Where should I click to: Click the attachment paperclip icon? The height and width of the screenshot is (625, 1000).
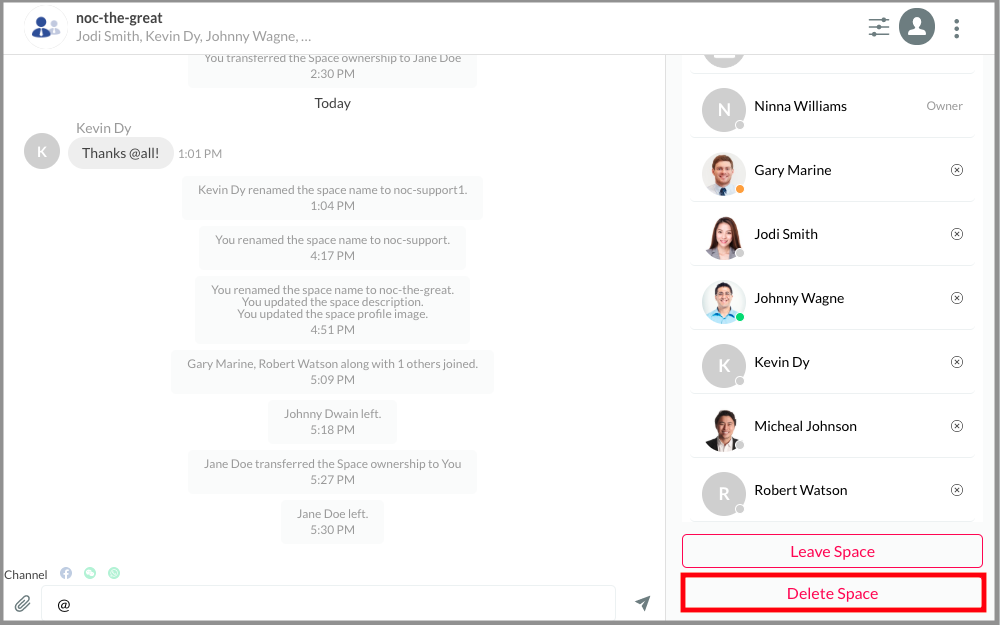pos(22,603)
